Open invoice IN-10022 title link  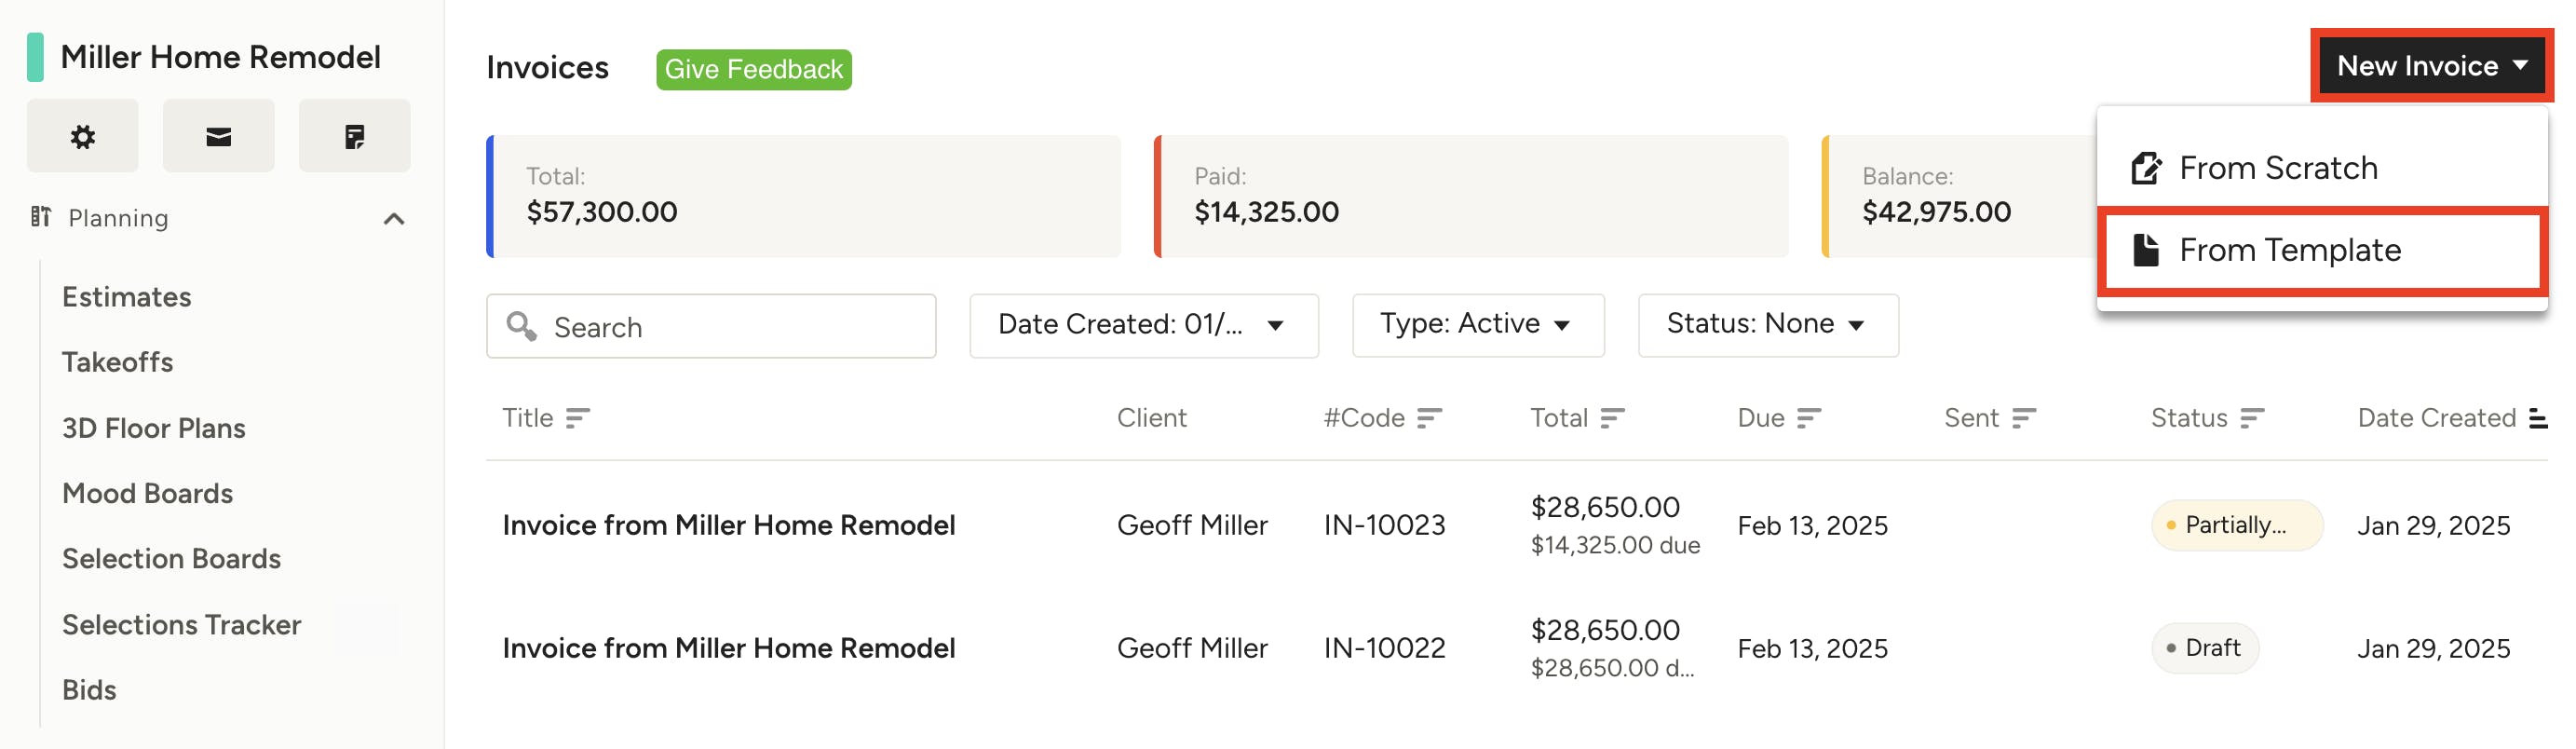coord(728,648)
